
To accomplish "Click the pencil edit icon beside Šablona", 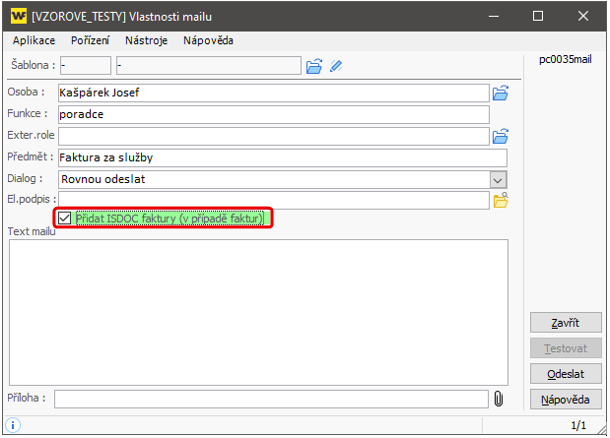I will pyautogui.click(x=336, y=66).
